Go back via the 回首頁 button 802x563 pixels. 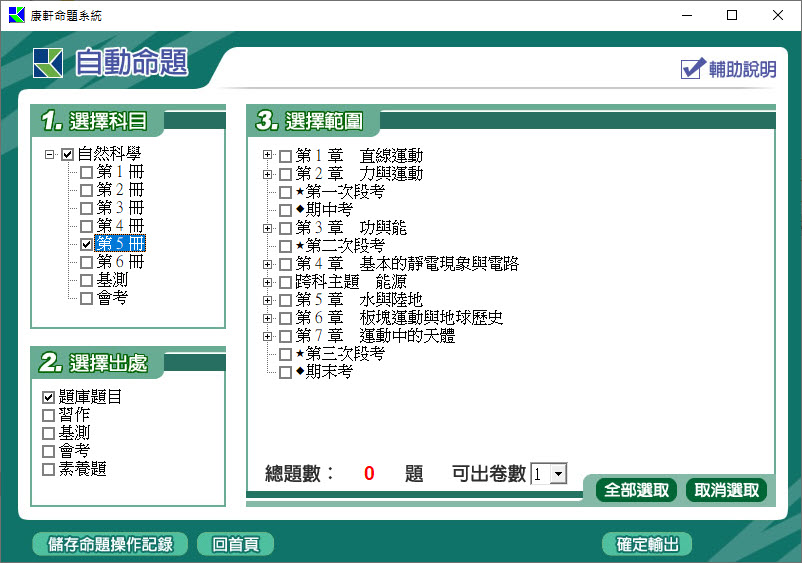235,544
